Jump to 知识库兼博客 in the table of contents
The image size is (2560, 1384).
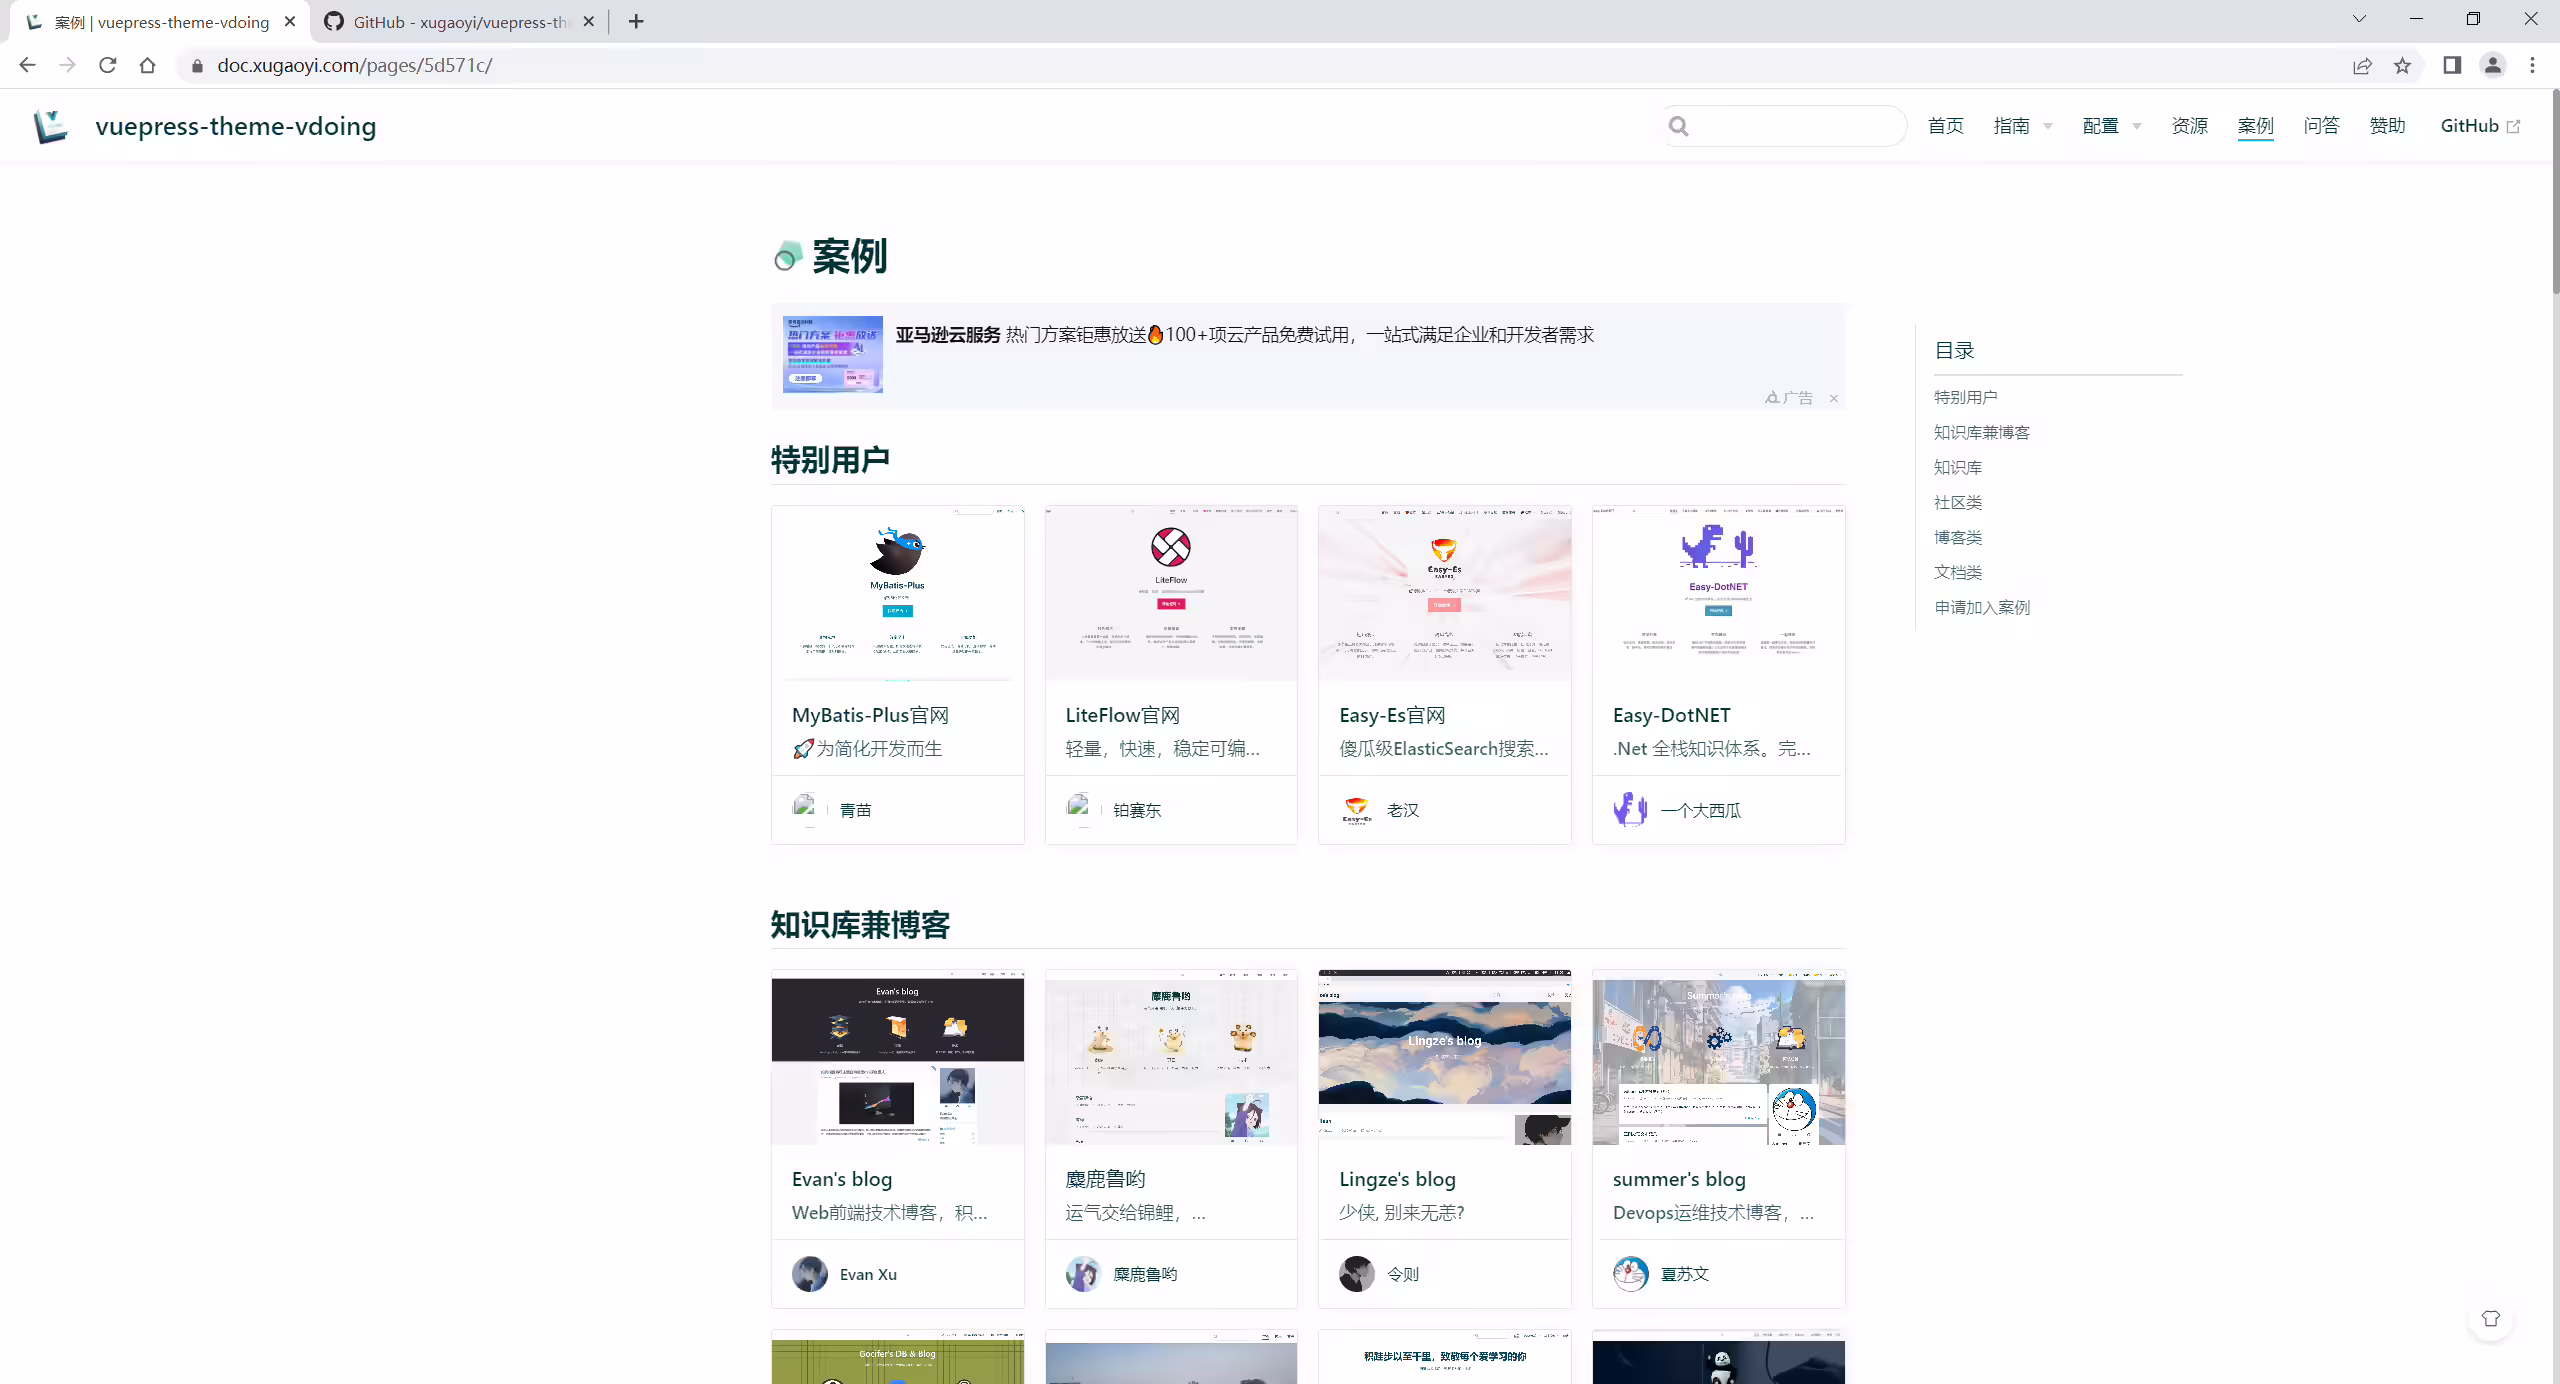click(1982, 432)
